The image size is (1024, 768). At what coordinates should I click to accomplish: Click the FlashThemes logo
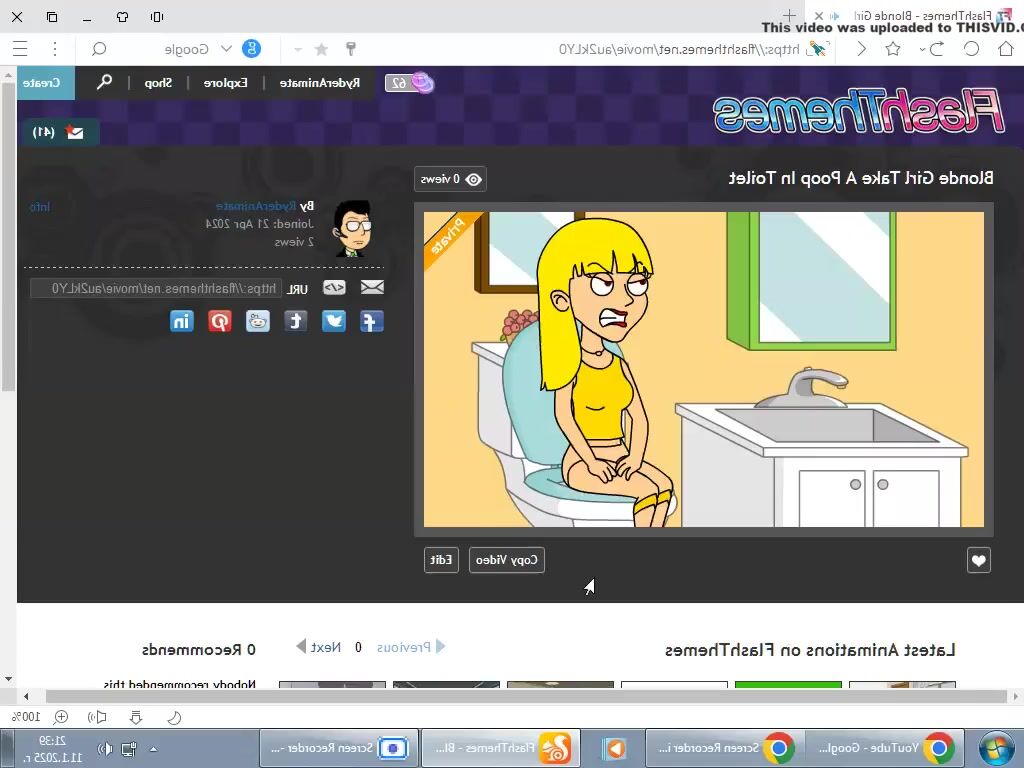click(859, 110)
